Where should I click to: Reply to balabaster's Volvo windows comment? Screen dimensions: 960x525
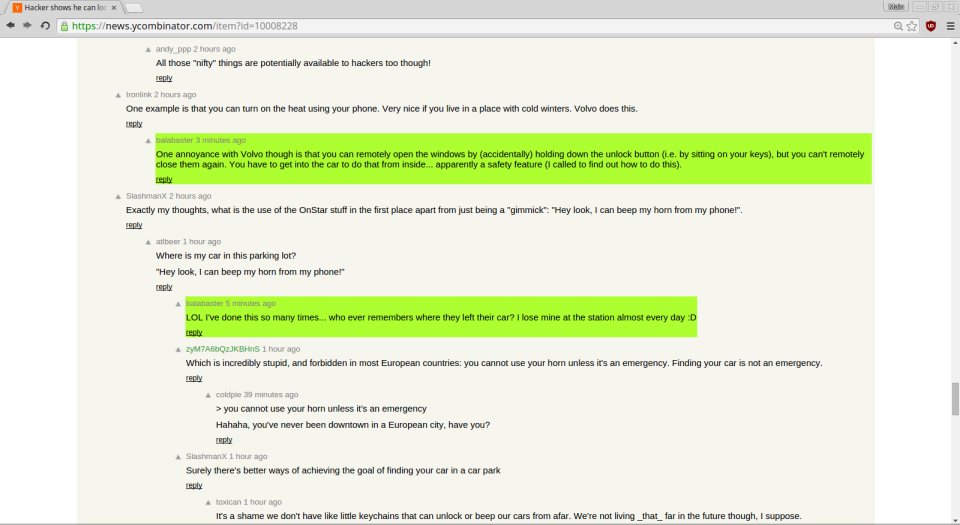tap(163, 179)
